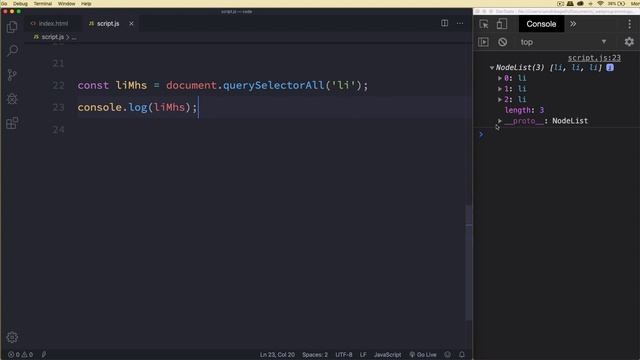Open editor More Actions menu
This screenshot has width=640, height=360.
(460, 23)
